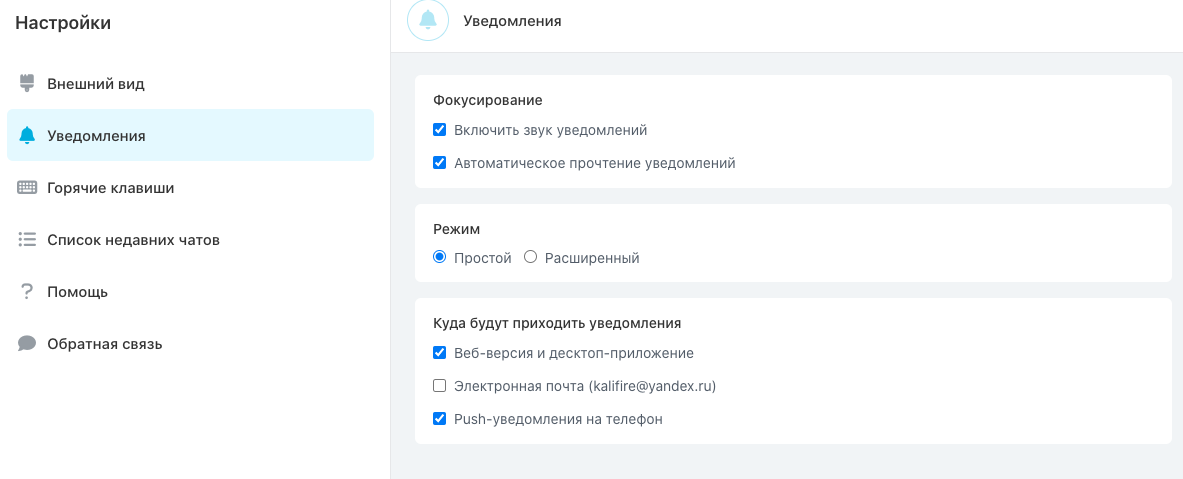Click the Настройки heading
The width and height of the screenshot is (1183, 479).
pos(63,23)
